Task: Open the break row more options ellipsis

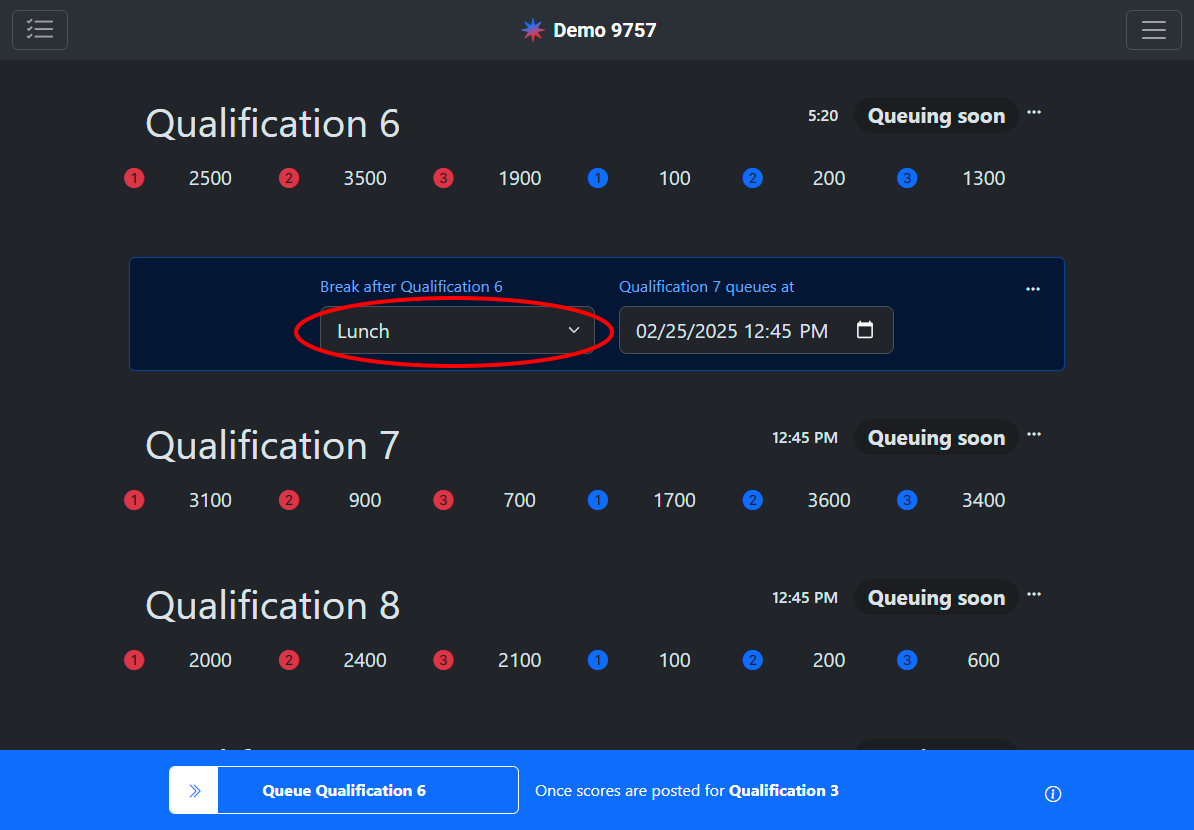Action: point(1033,289)
